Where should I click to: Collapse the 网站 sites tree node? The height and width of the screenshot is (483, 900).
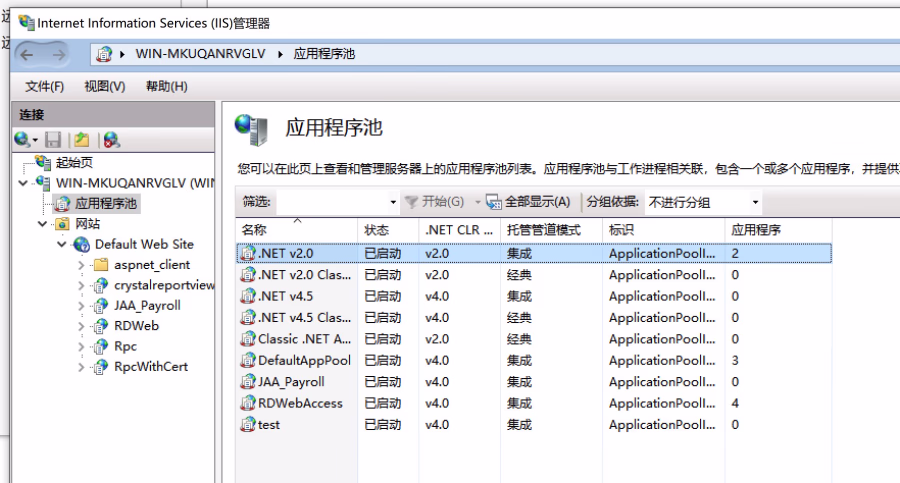42,224
